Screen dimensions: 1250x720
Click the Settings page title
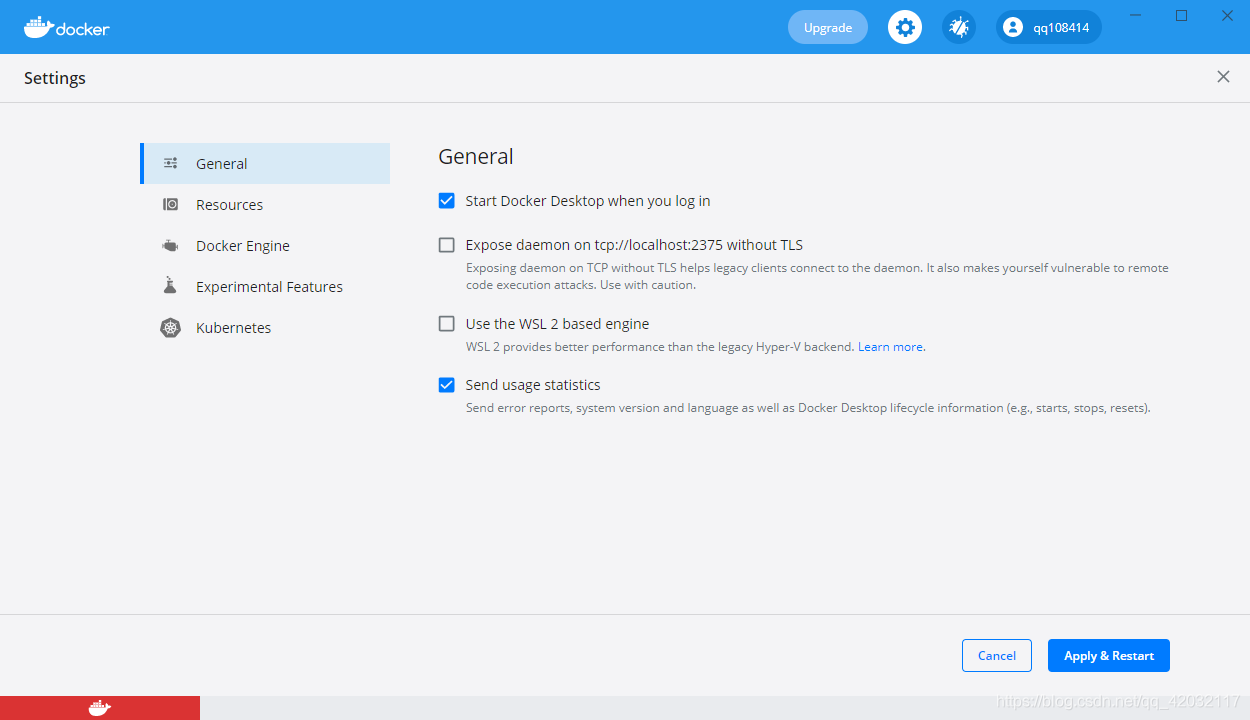pos(55,78)
